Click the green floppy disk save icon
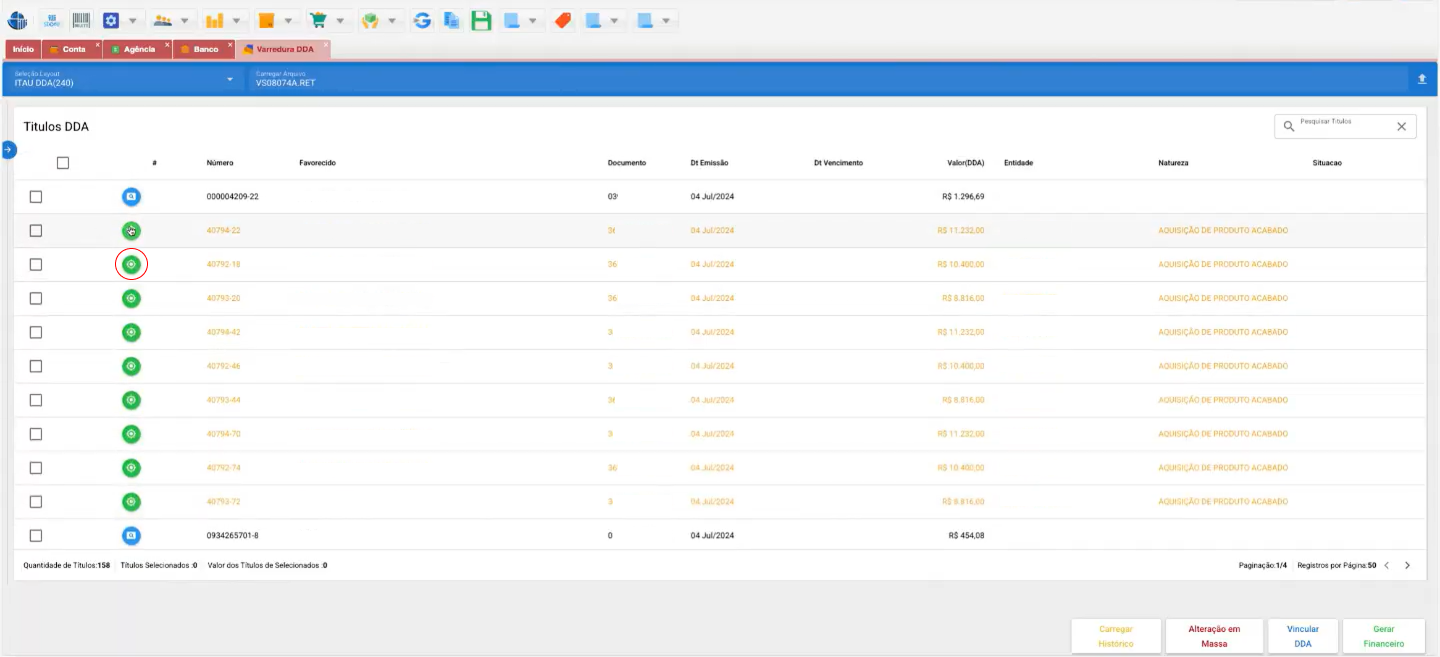Screen dimensions: 1440x657 point(482,20)
